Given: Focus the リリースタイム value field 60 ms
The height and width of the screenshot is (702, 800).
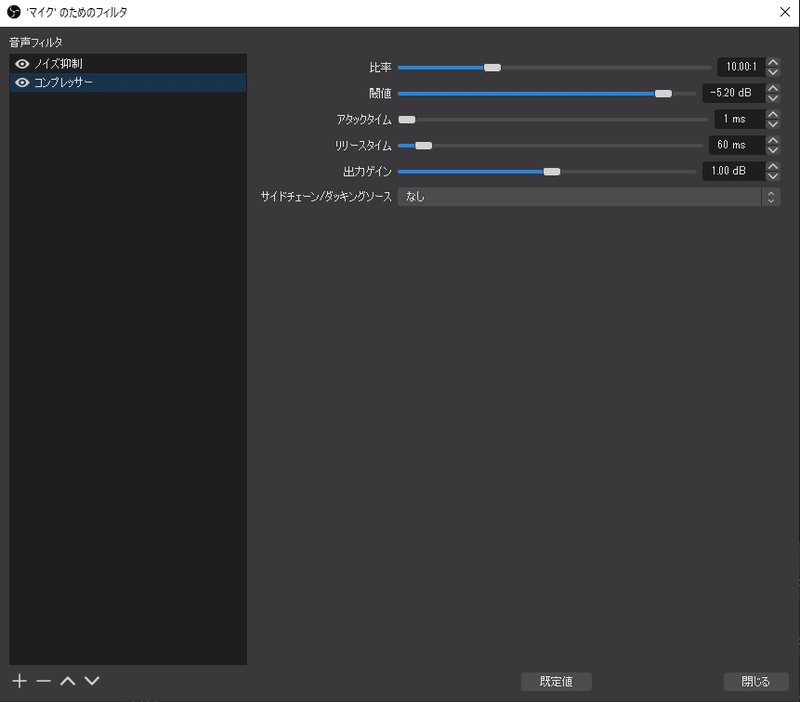Looking at the screenshot, I should 737,145.
